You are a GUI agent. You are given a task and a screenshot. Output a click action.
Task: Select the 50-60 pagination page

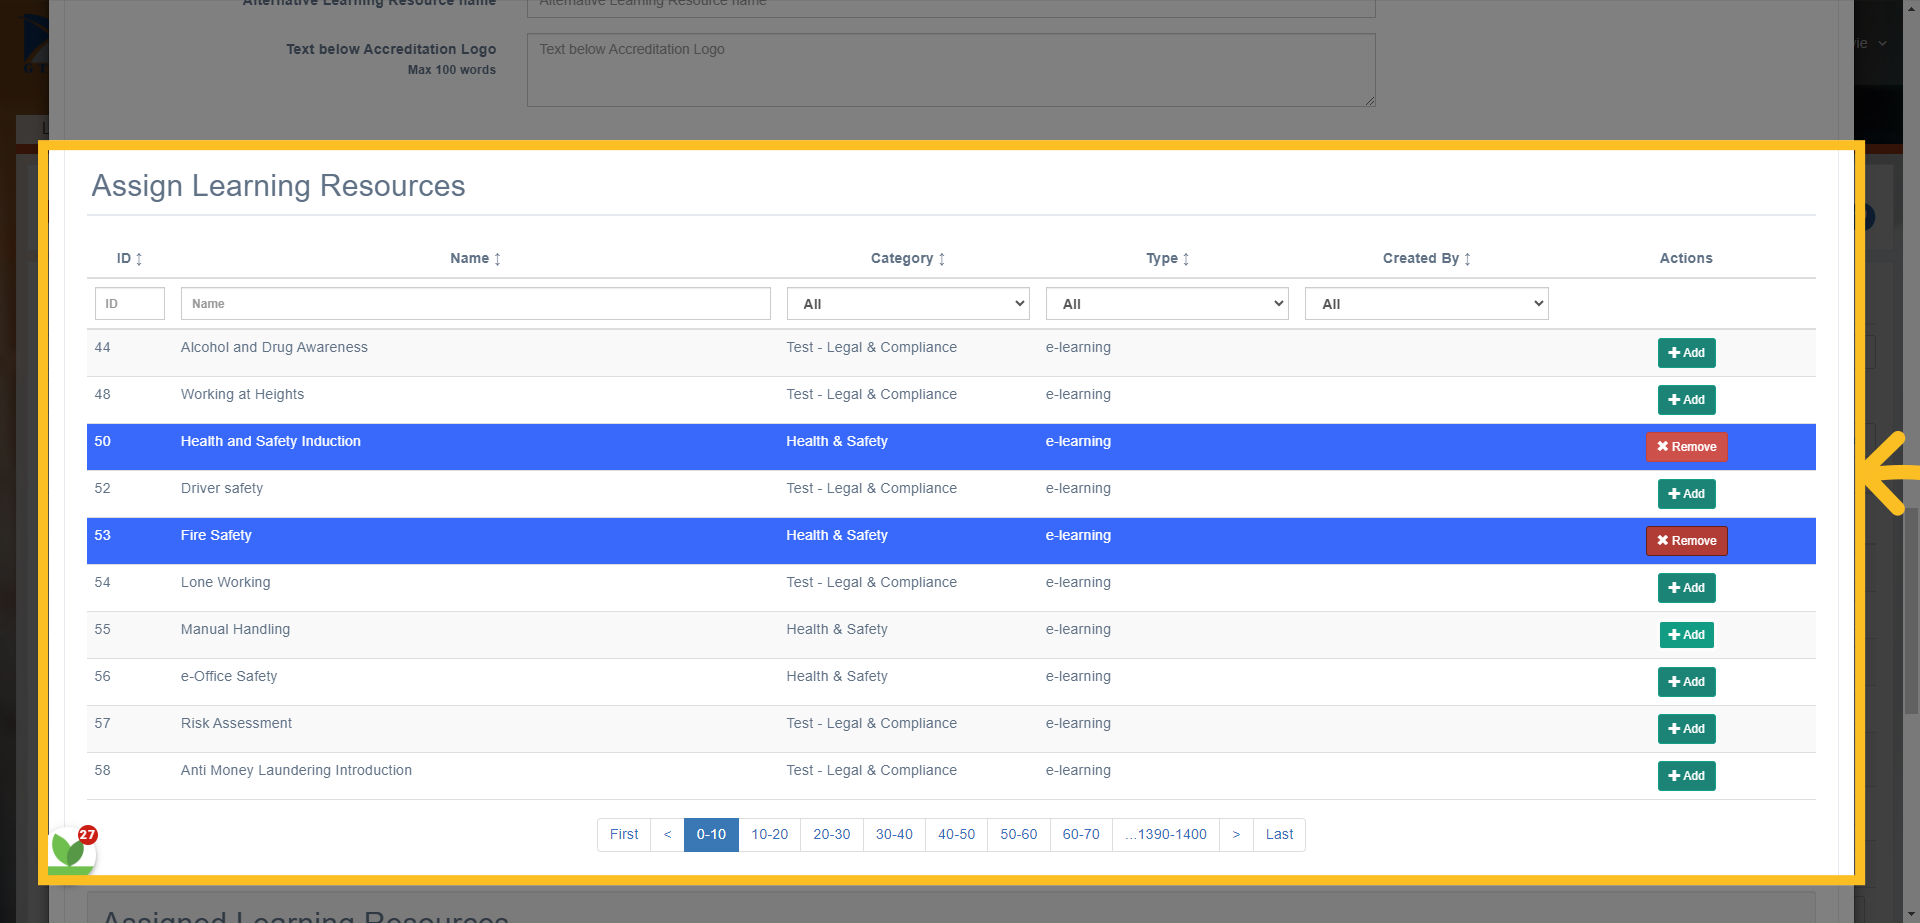tap(1019, 835)
